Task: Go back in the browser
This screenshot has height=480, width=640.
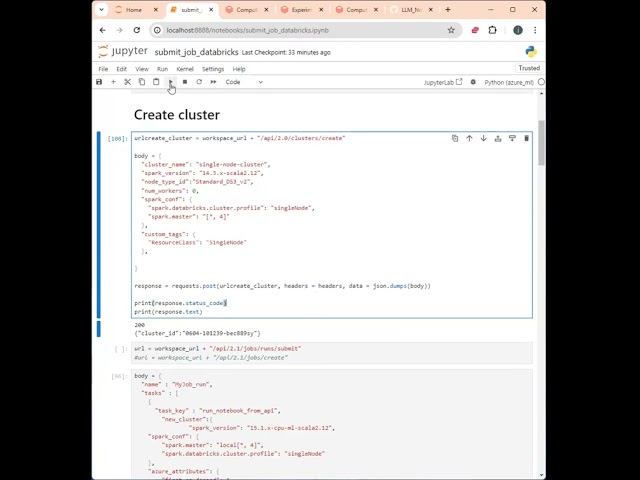Action: pos(102,30)
